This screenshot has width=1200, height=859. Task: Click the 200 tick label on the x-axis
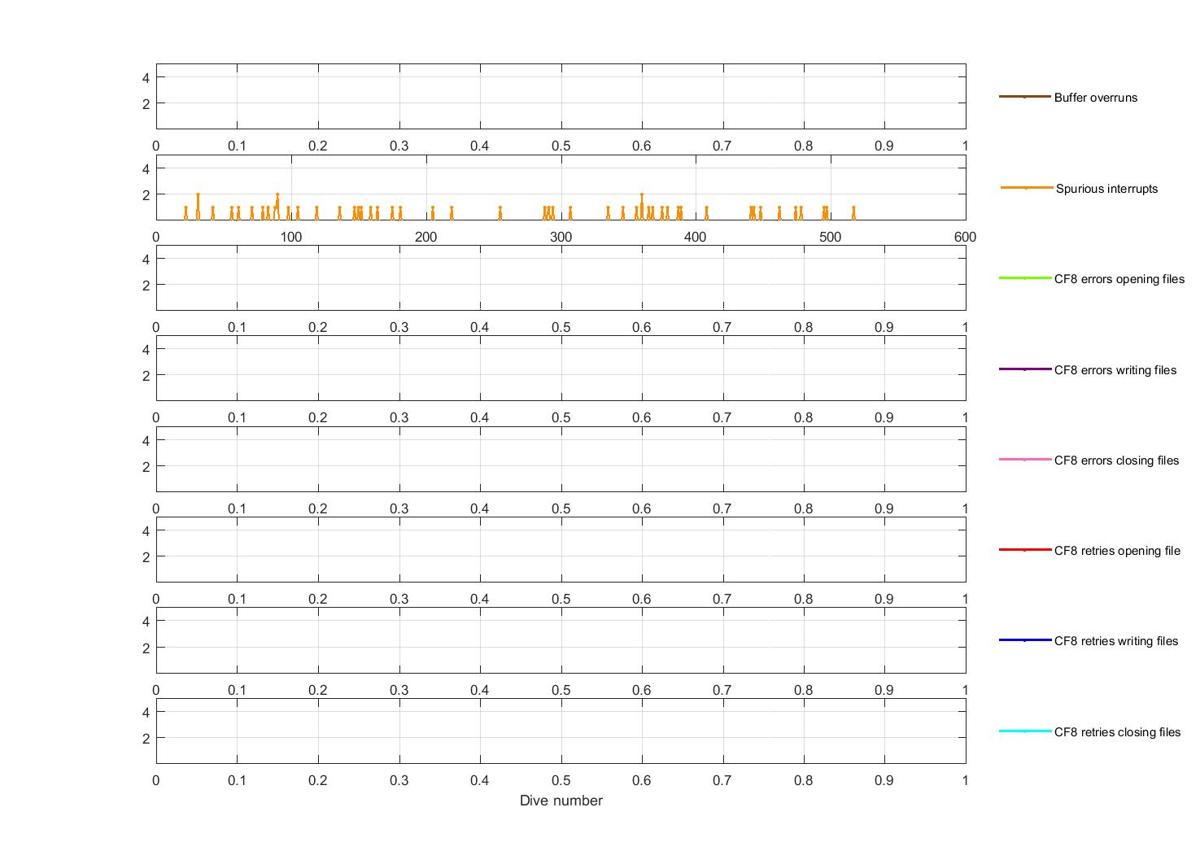coord(426,237)
